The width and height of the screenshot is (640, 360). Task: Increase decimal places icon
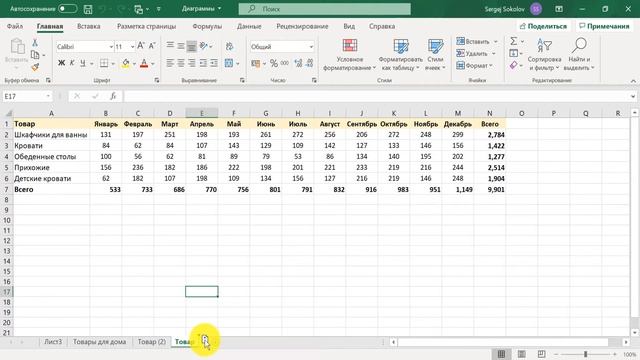[x=298, y=63]
